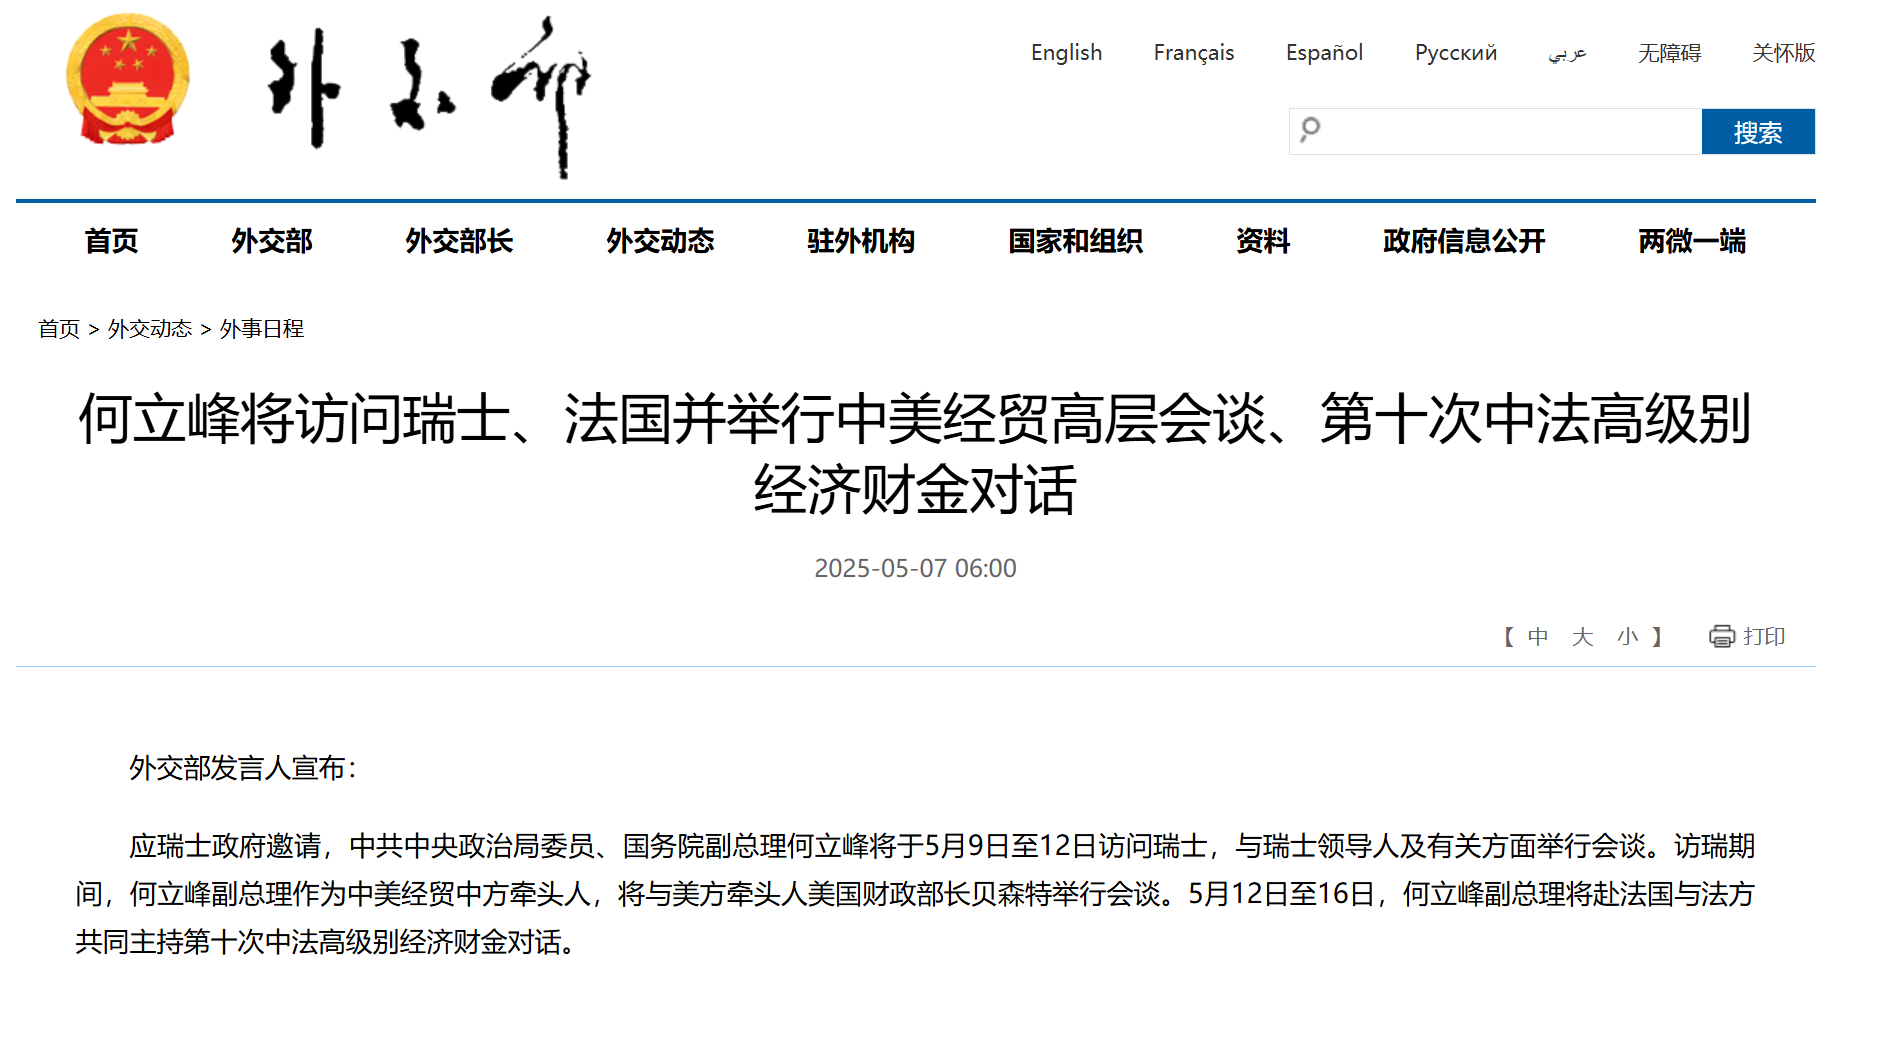This screenshot has height=1051, width=1893.
Task: Open the Français version link
Action: (1193, 53)
